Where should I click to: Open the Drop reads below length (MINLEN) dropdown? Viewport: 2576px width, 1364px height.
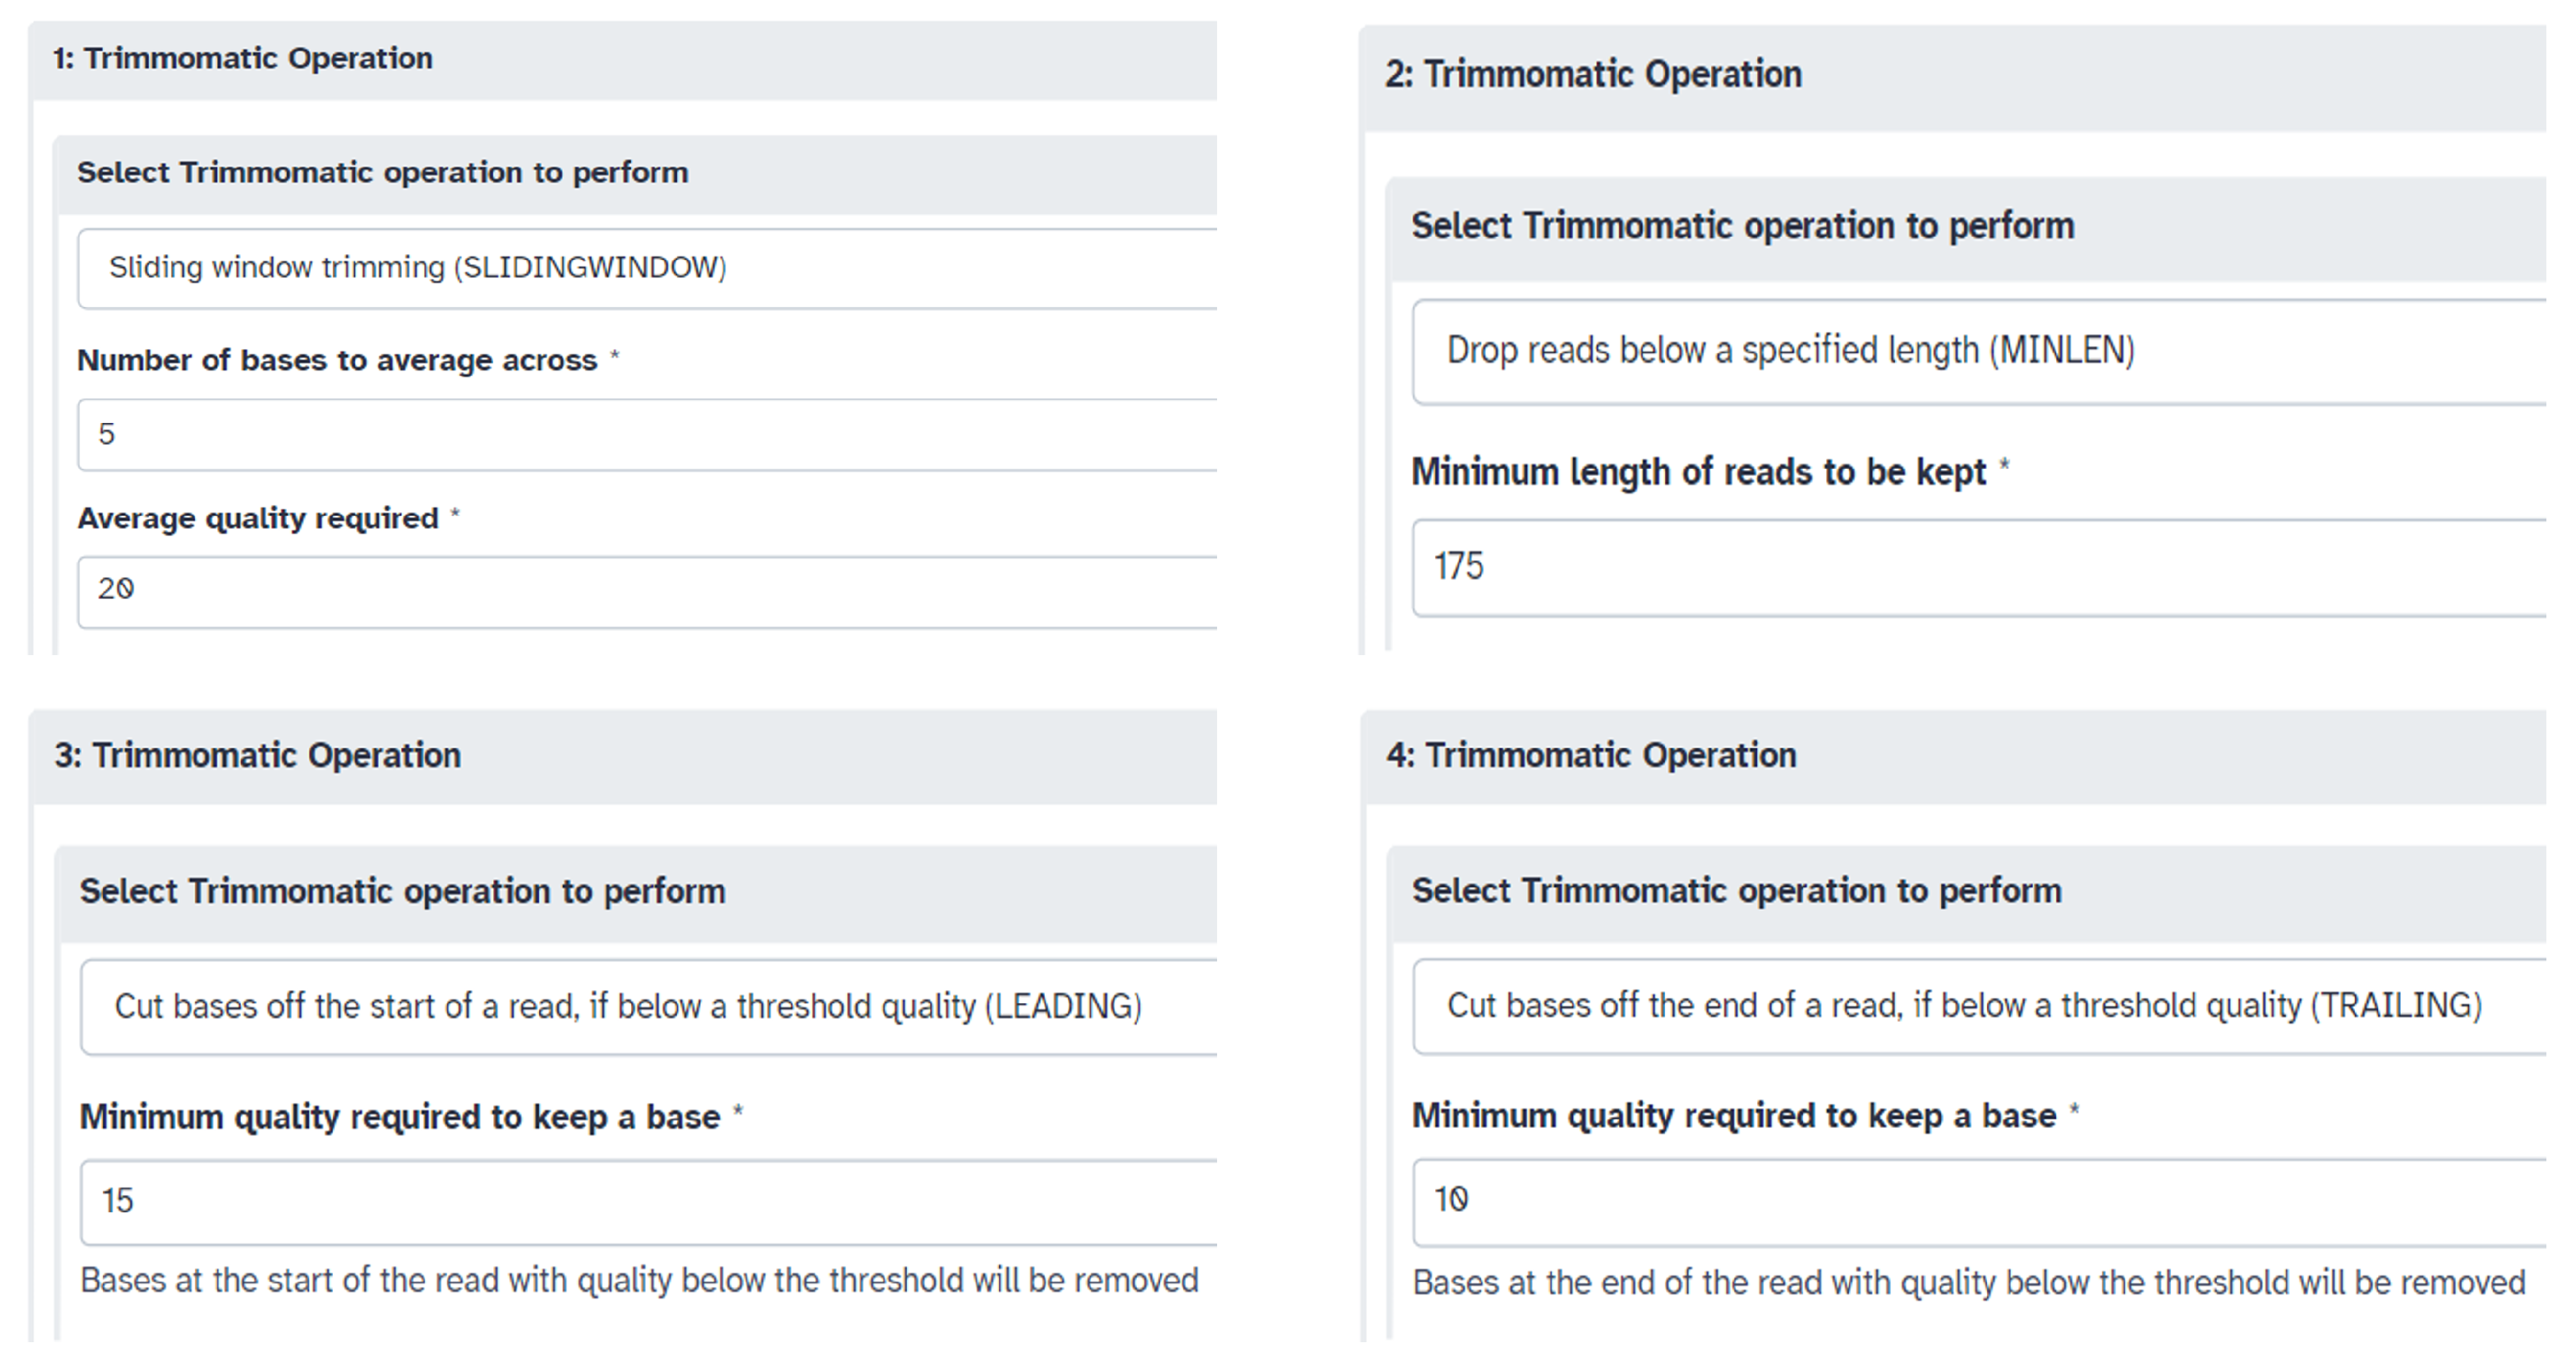point(1978,351)
